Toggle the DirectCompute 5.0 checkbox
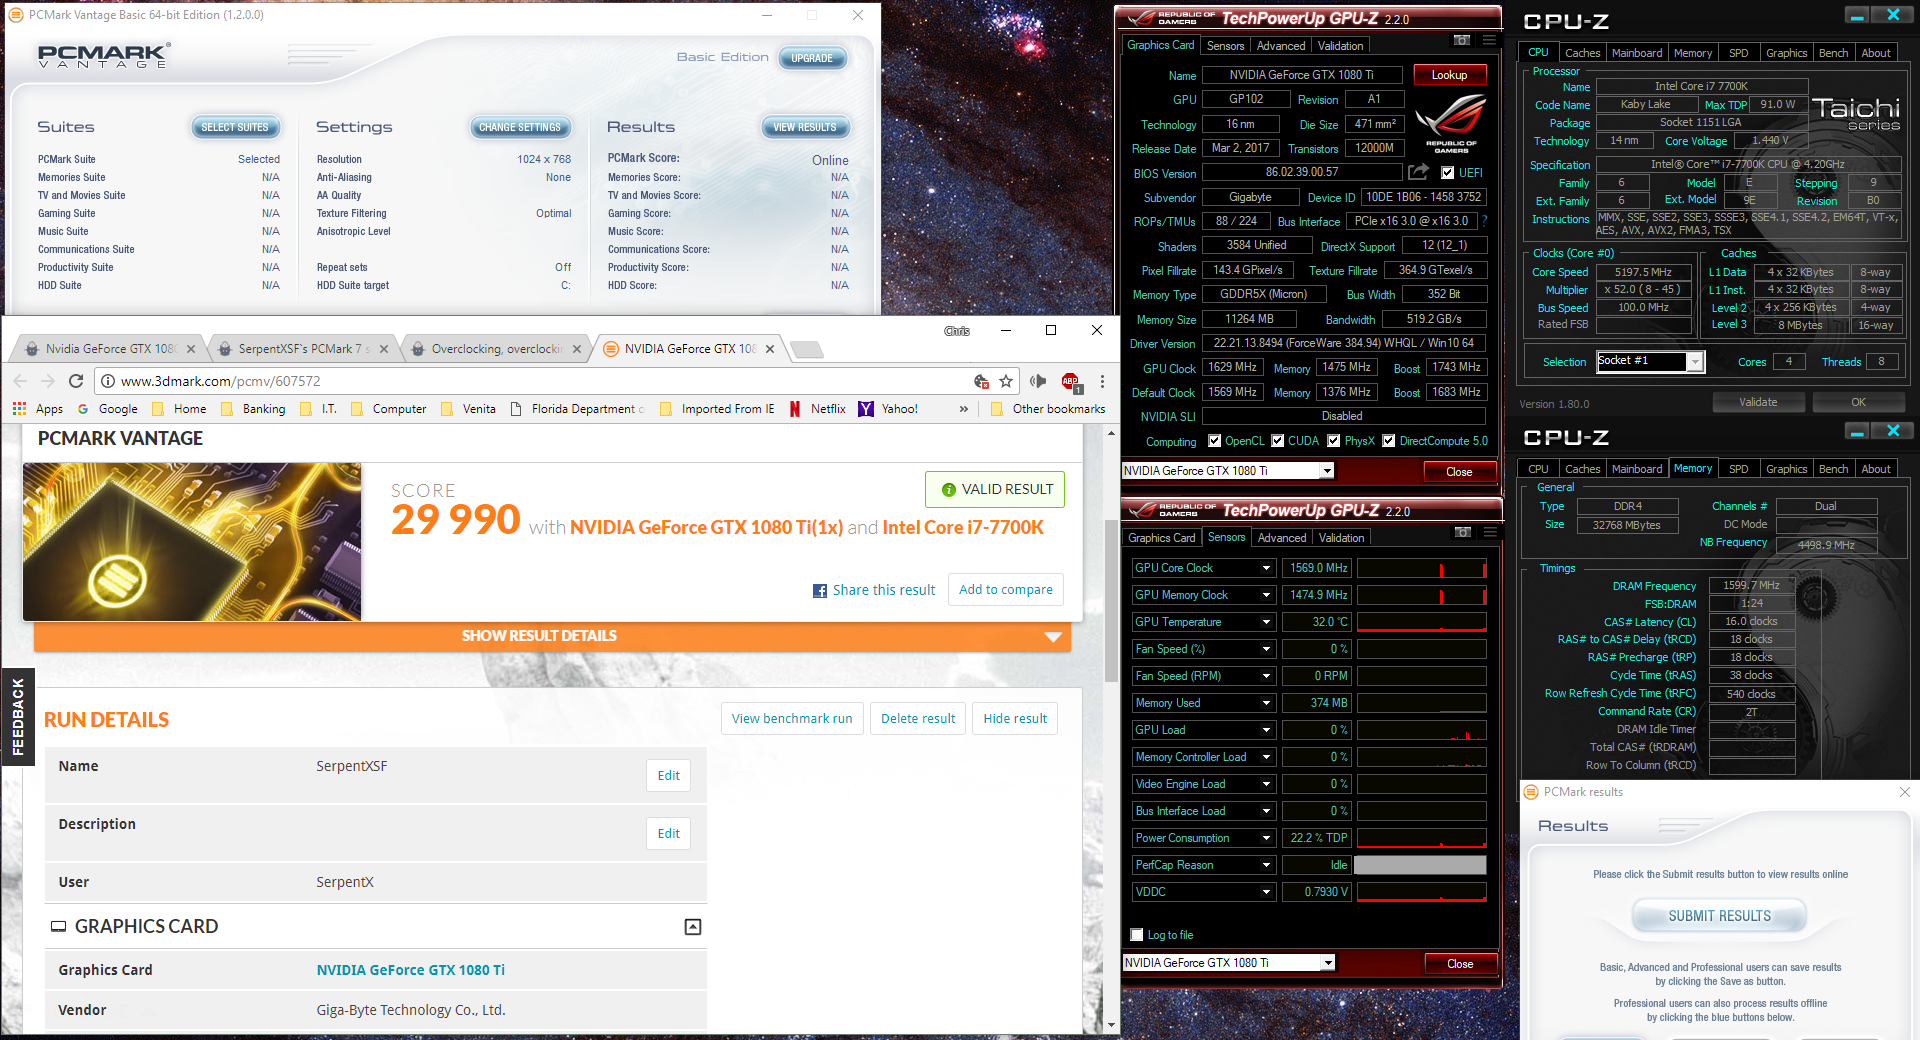Viewport: 1920px width, 1040px height. pyautogui.click(x=1388, y=441)
